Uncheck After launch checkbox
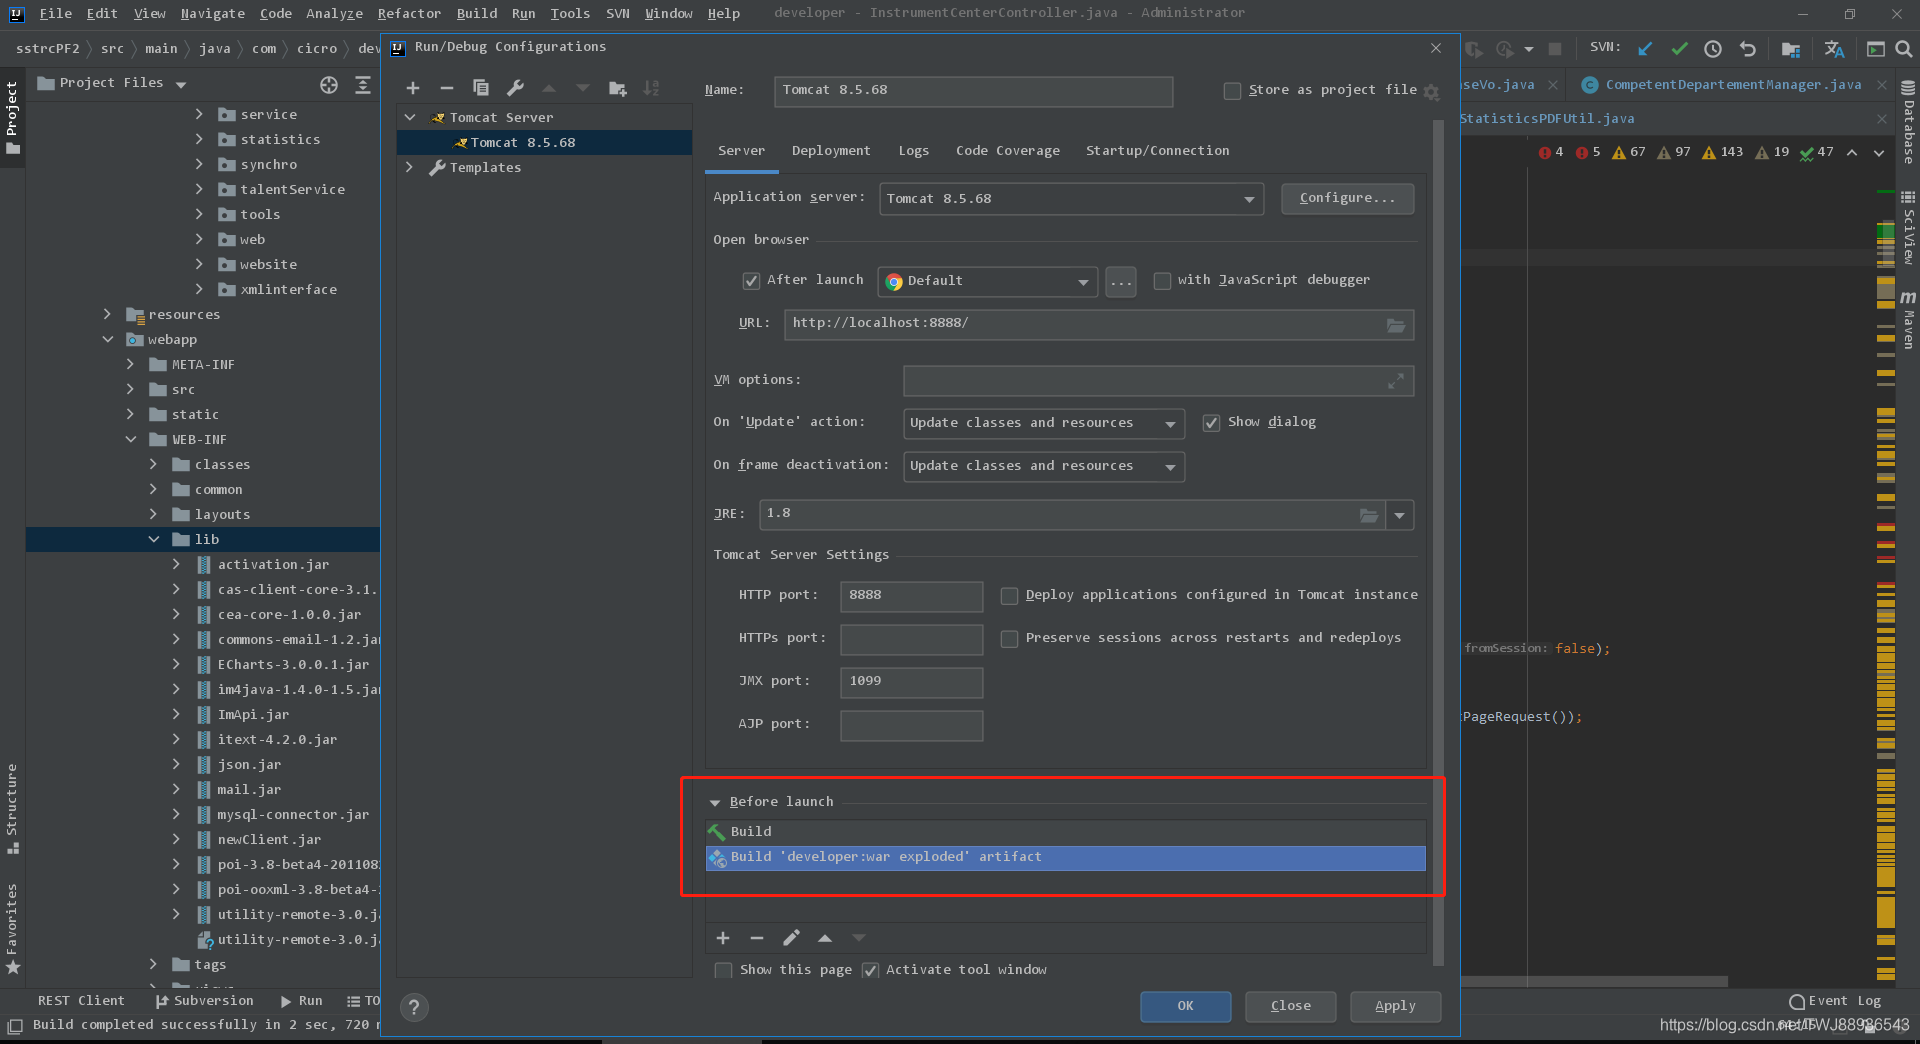This screenshot has height=1044, width=1920. click(x=751, y=281)
